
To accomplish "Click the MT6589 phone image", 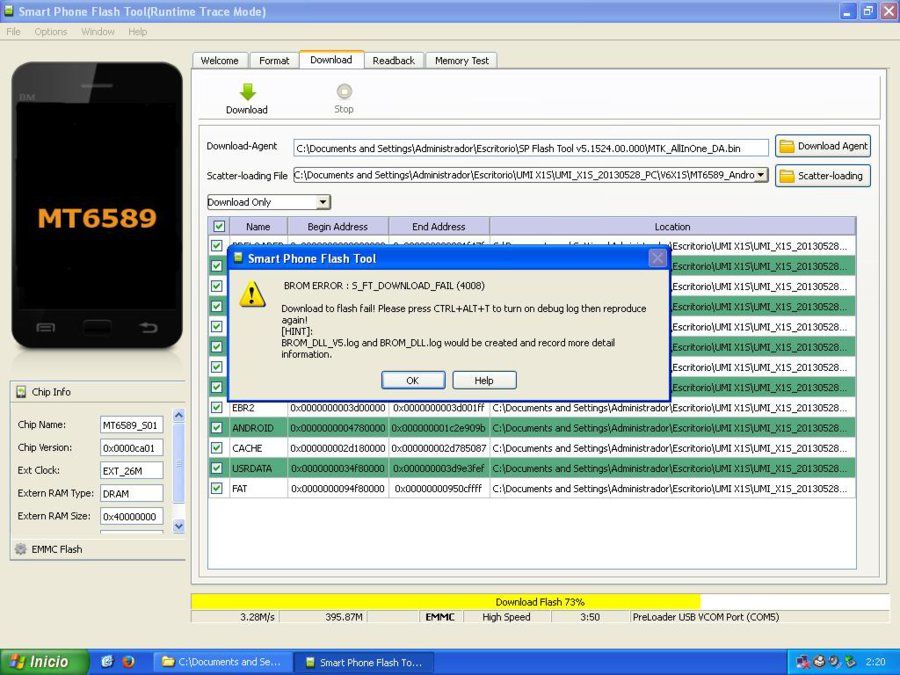I will [97, 205].
